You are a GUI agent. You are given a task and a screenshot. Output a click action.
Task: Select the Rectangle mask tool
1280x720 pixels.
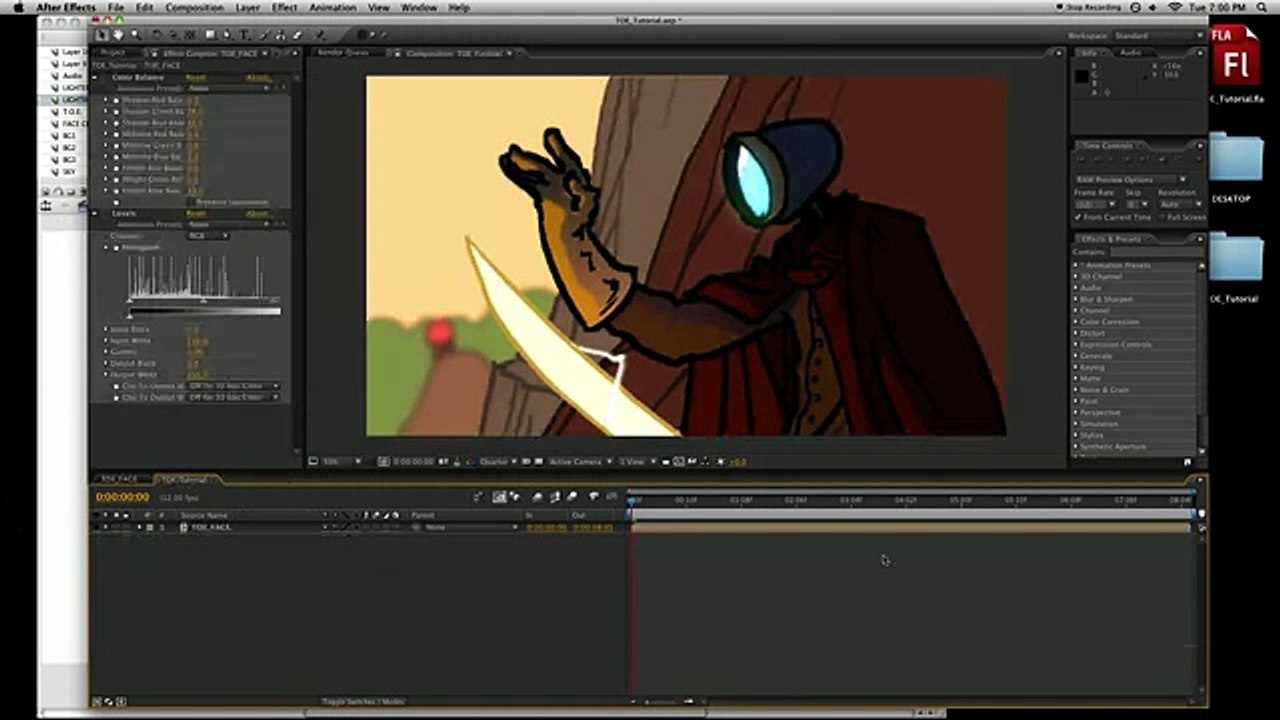[210, 35]
